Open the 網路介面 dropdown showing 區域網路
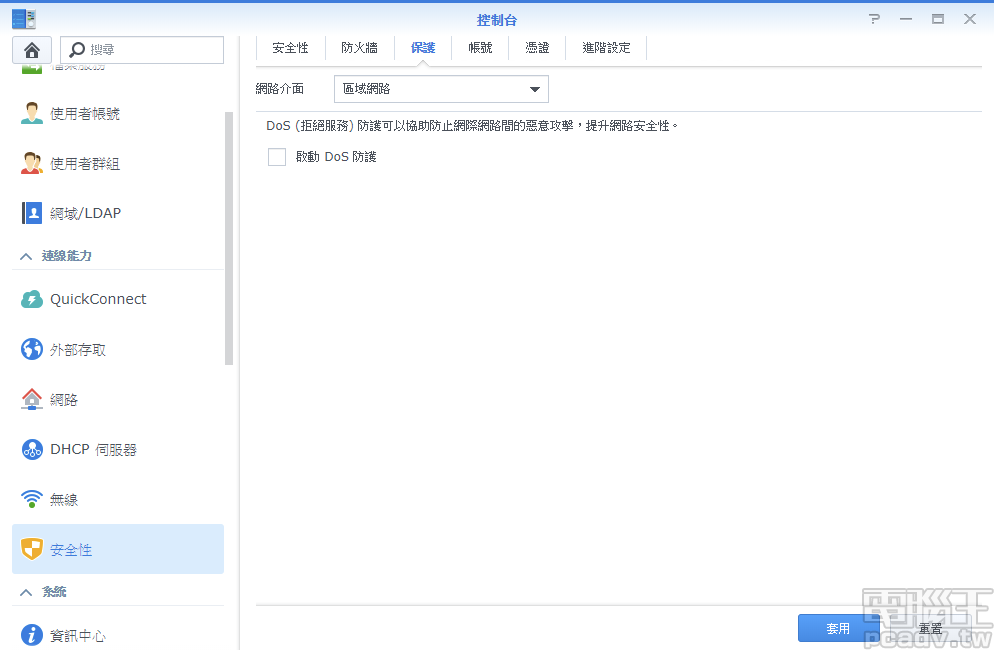The image size is (994, 650). coord(440,88)
